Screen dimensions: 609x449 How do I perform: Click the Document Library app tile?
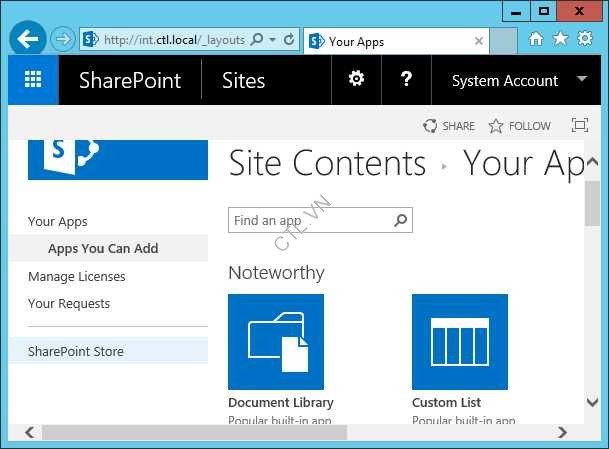pos(276,341)
